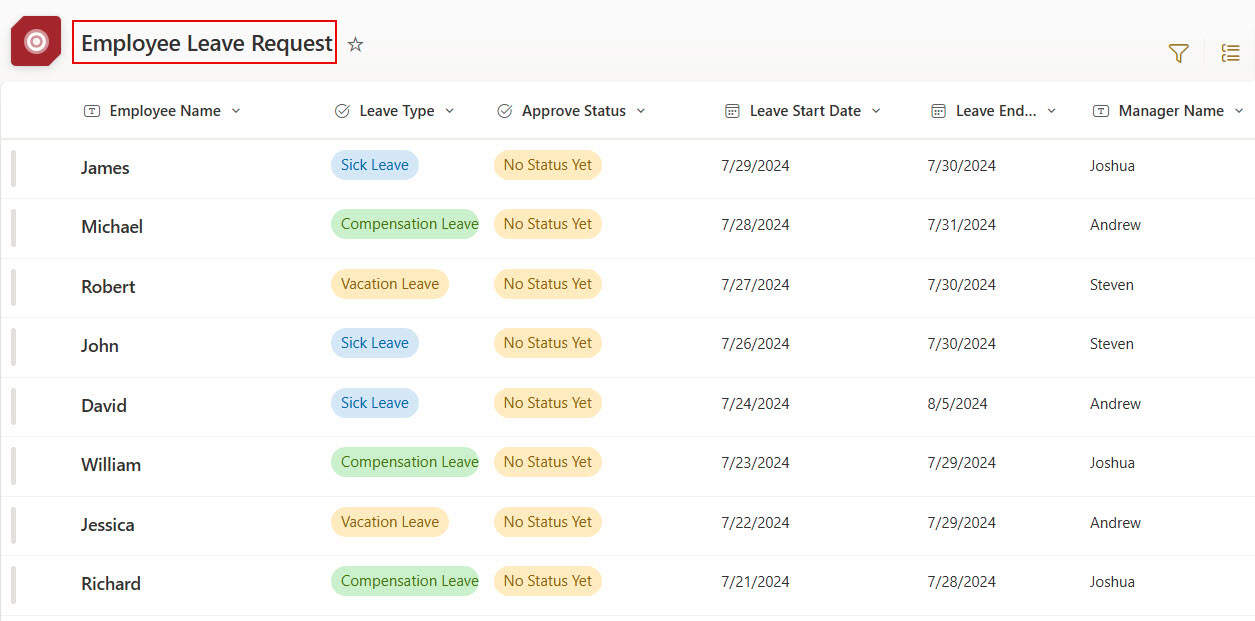Image resolution: width=1255 pixels, height=621 pixels.
Task: Open the Michael item
Action: click(x=112, y=227)
